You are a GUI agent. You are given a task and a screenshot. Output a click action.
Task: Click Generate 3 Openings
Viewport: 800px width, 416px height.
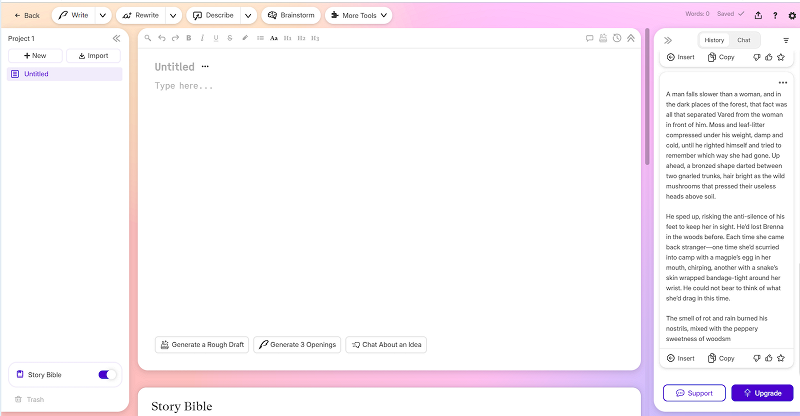pyautogui.click(x=297, y=345)
